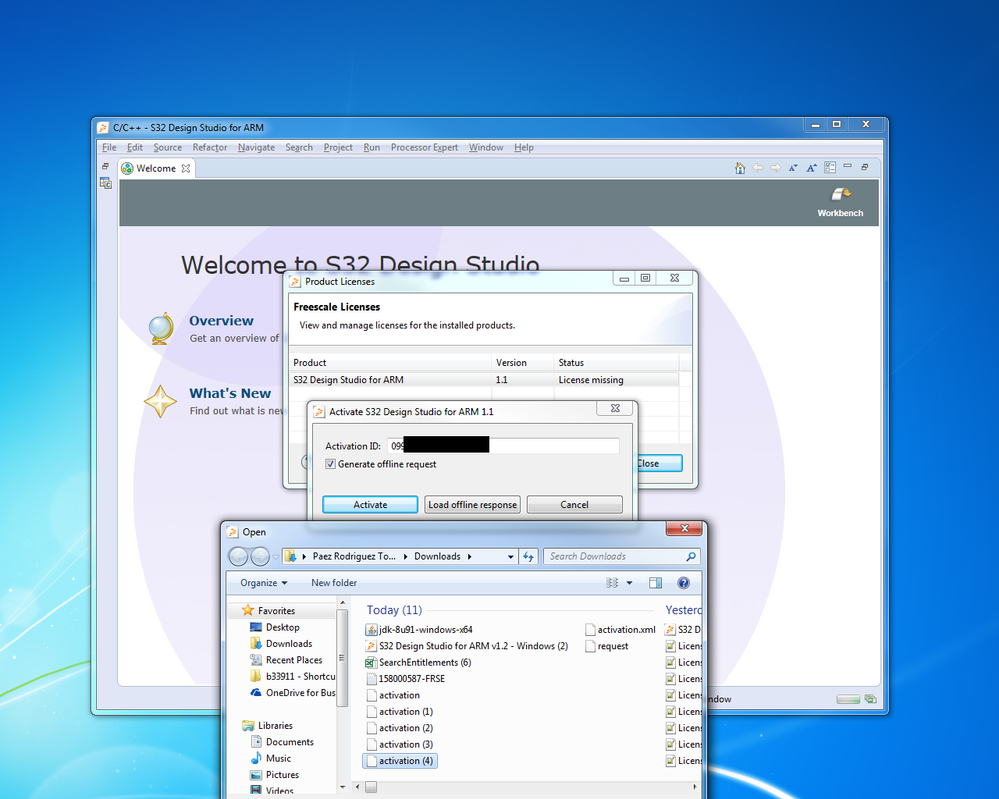This screenshot has height=799, width=999.
Task: Expand the arrow before Paez Rodriguez in path
Action: (304, 557)
